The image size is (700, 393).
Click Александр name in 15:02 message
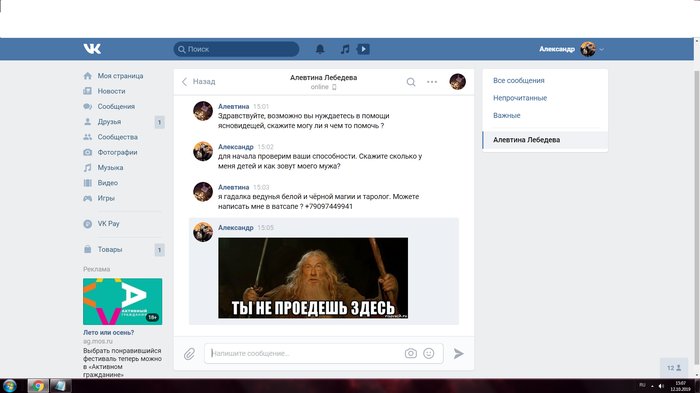point(236,146)
